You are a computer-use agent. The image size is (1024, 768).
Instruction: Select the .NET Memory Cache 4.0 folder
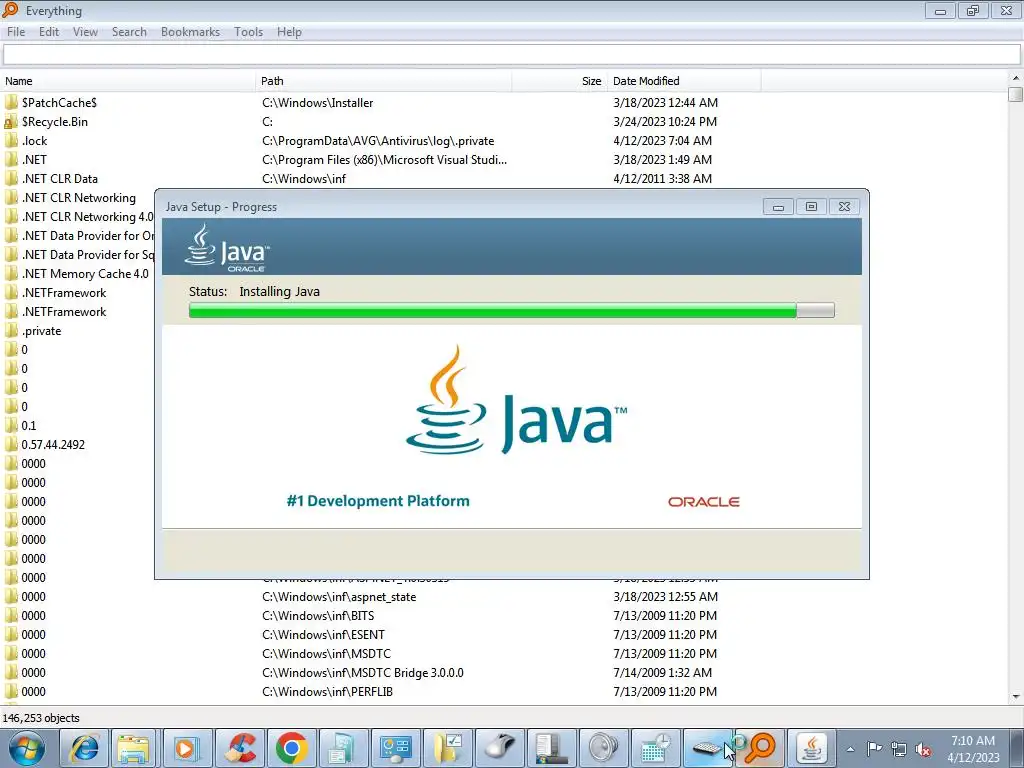point(85,274)
